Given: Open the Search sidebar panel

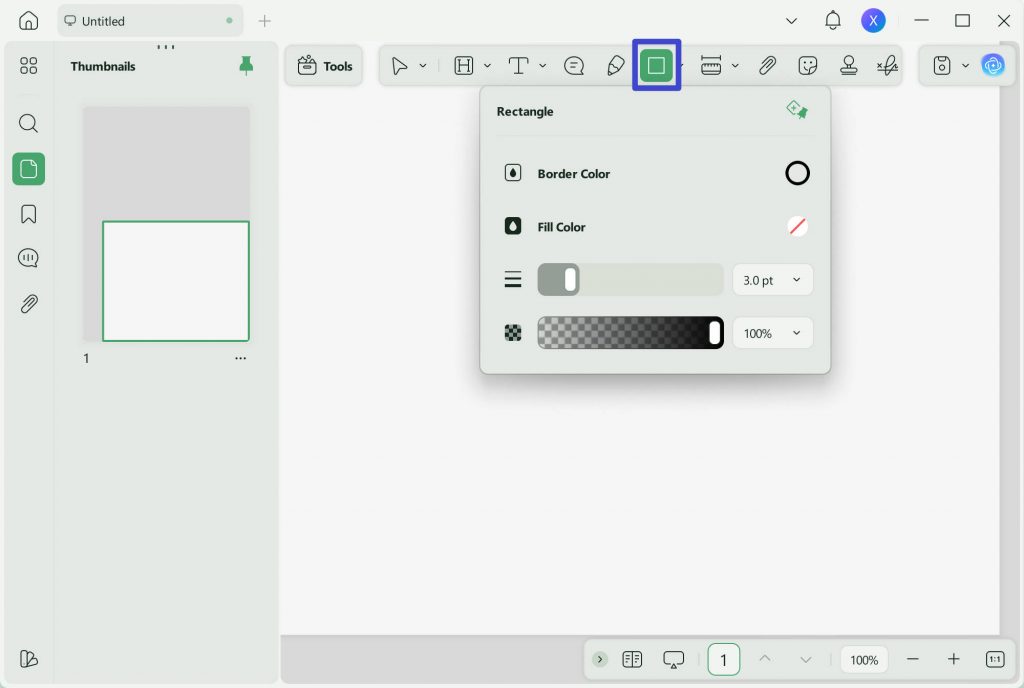Looking at the screenshot, I should (x=28, y=123).
